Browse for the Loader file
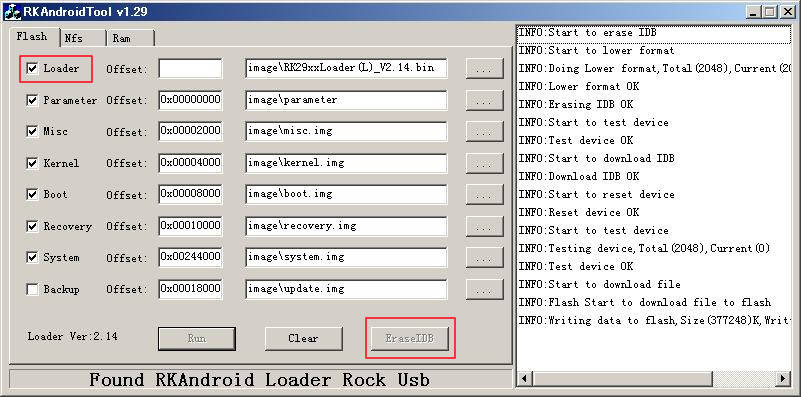Image resolution: width=801 pixels, height=397 pixels. (484, 68)
